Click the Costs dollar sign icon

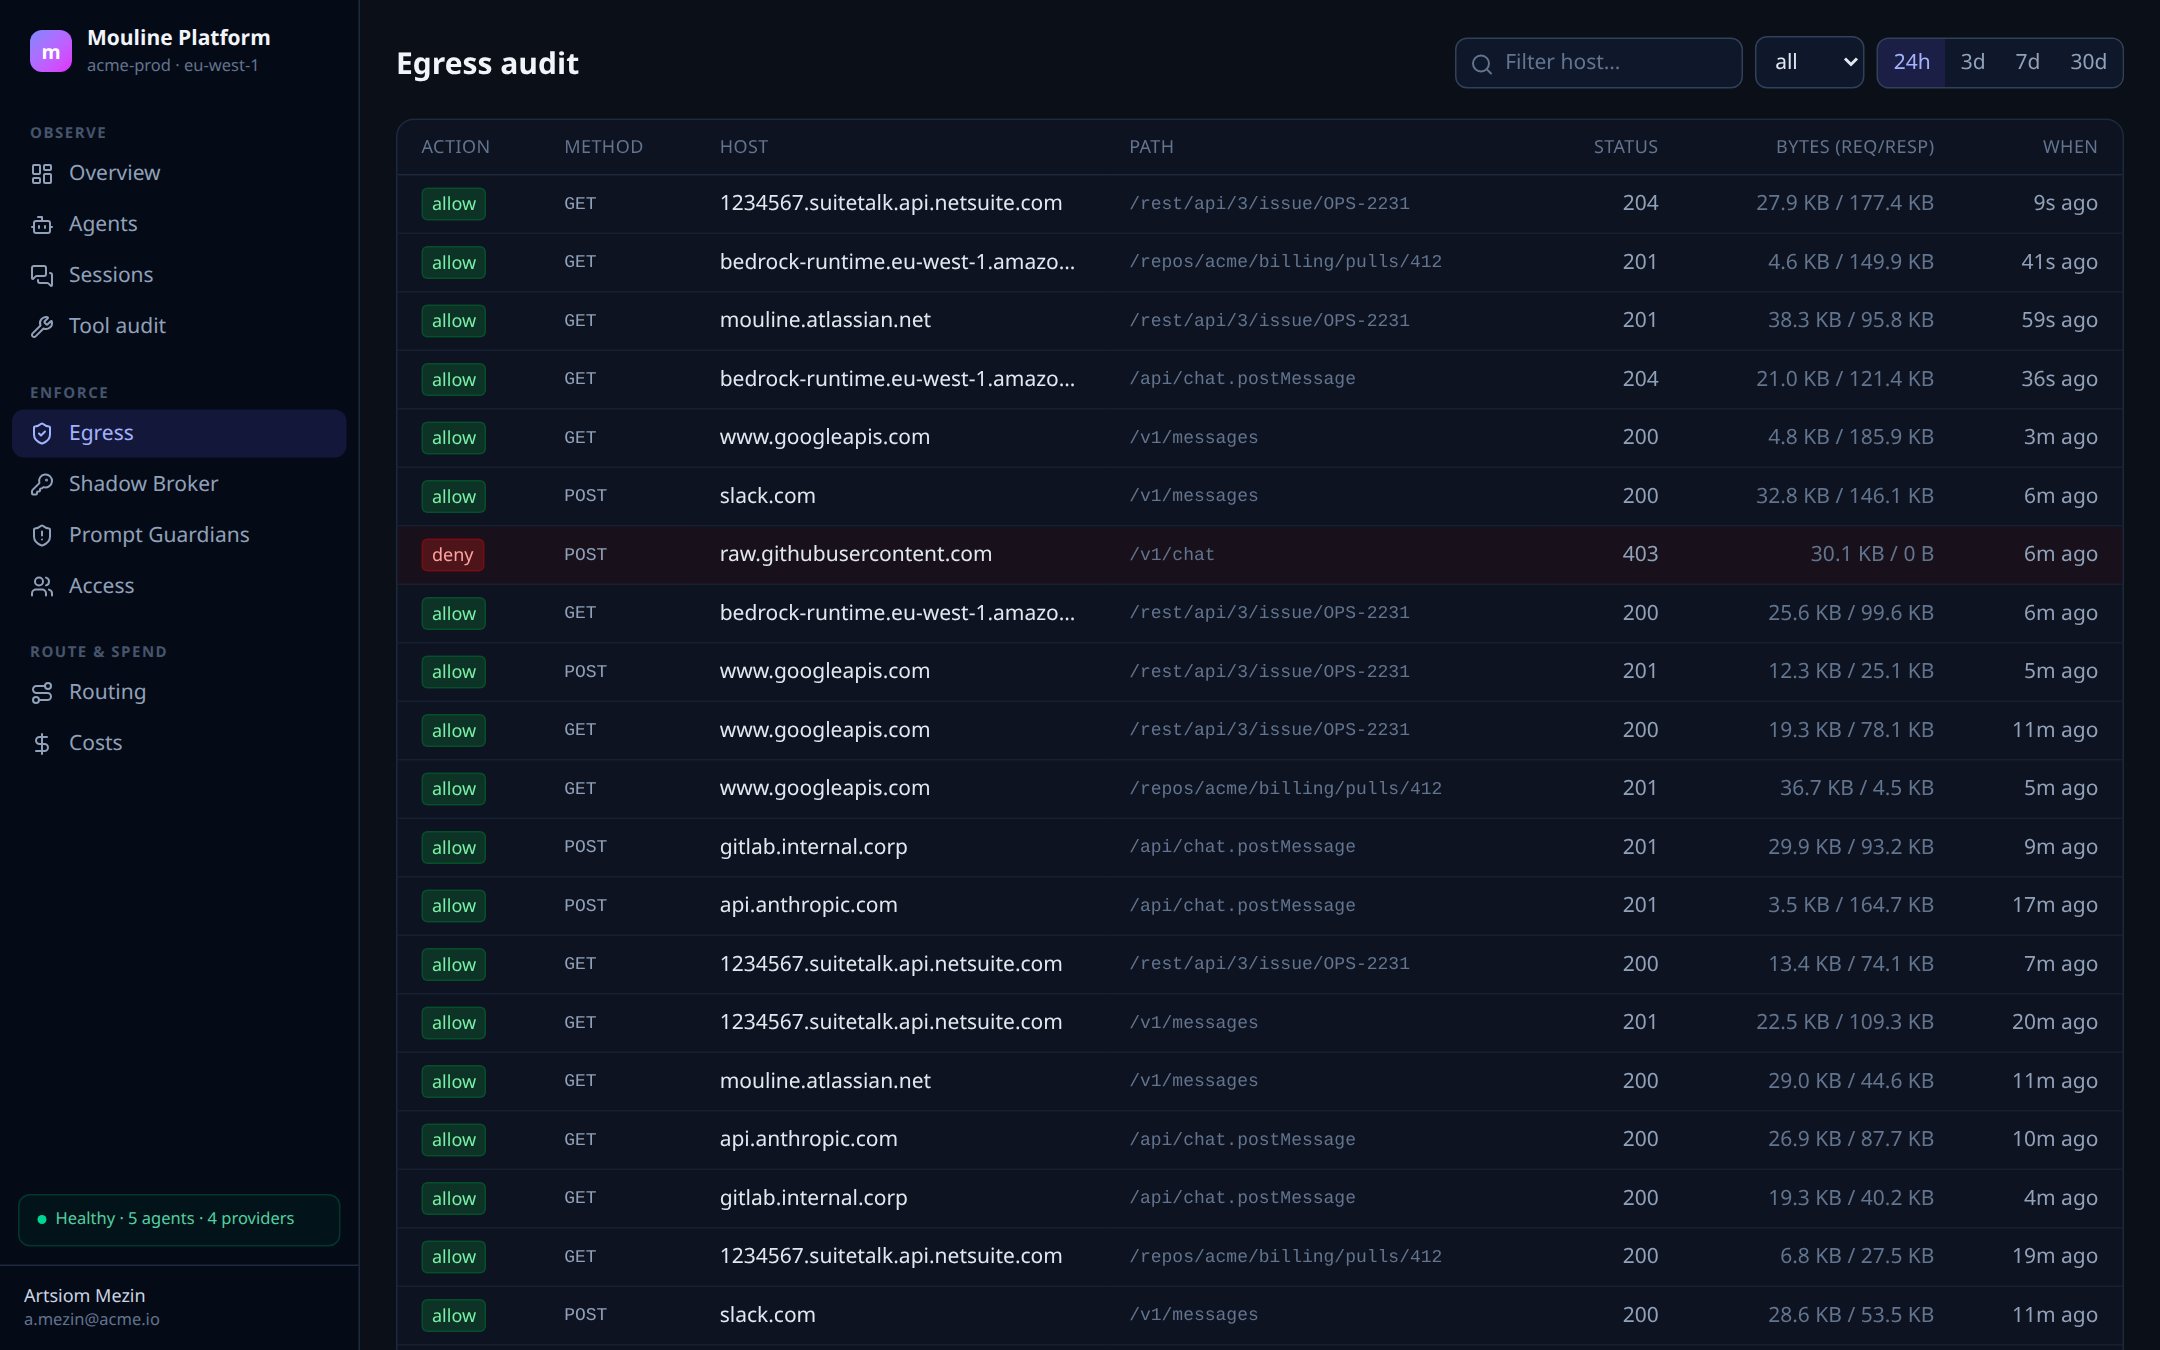42,744
